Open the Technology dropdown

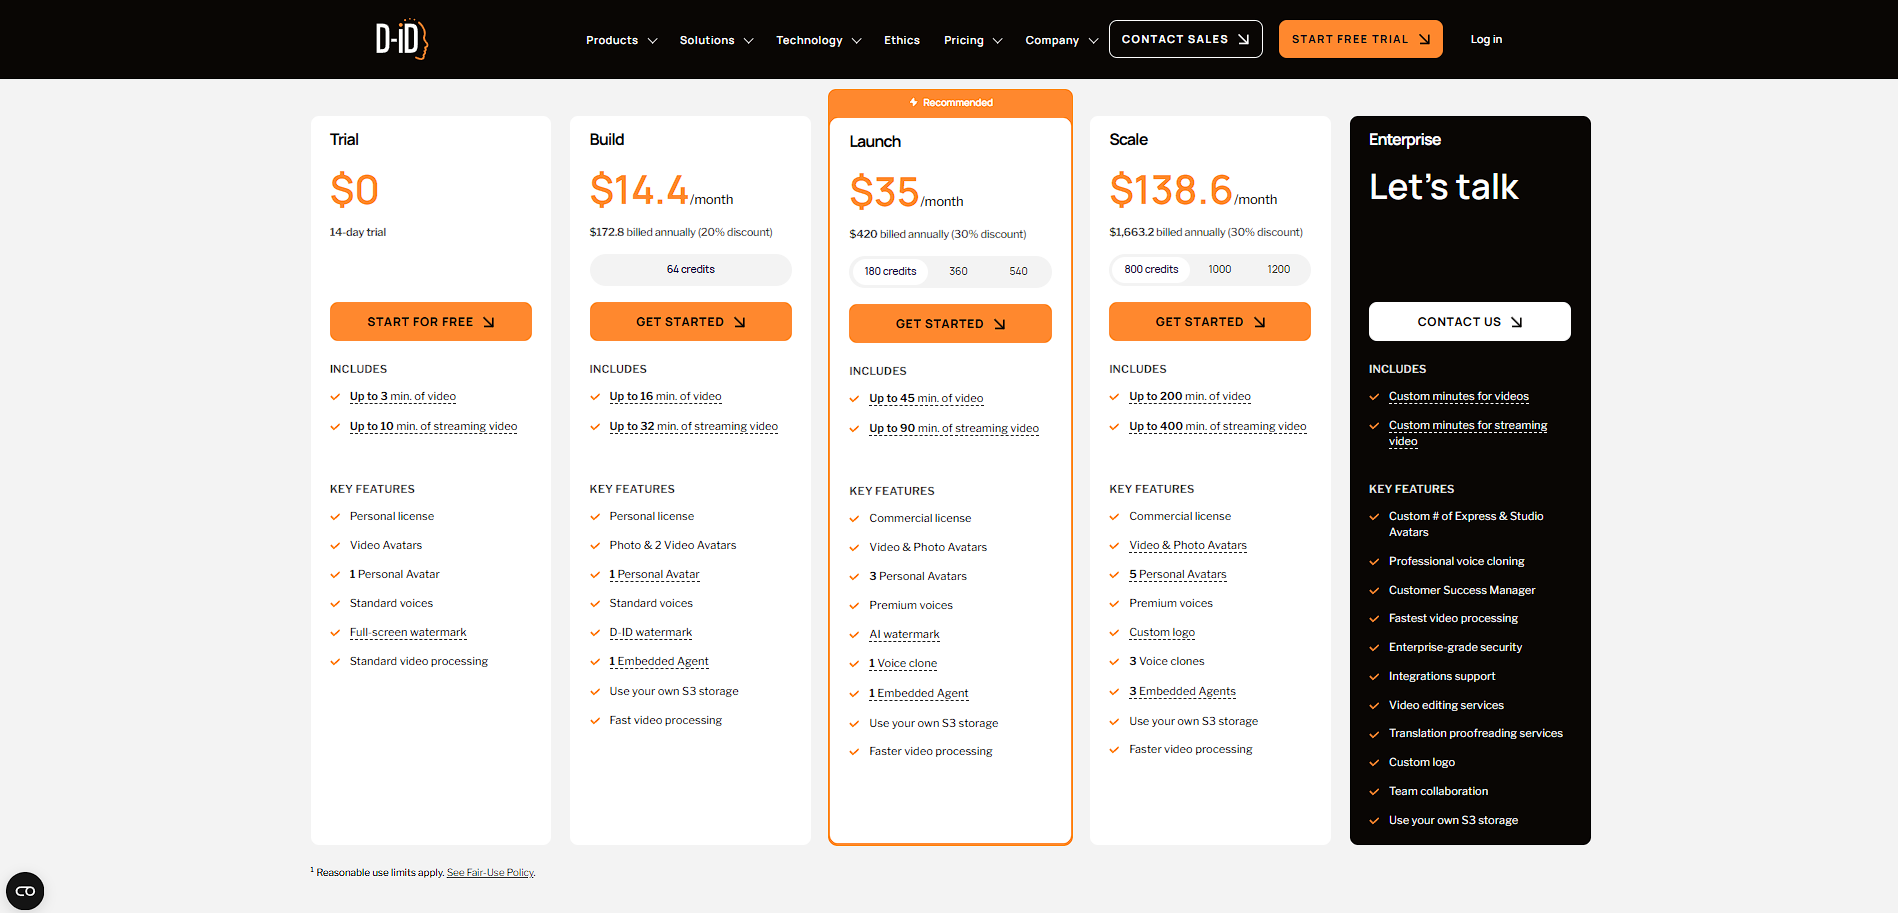pos(818,40)
